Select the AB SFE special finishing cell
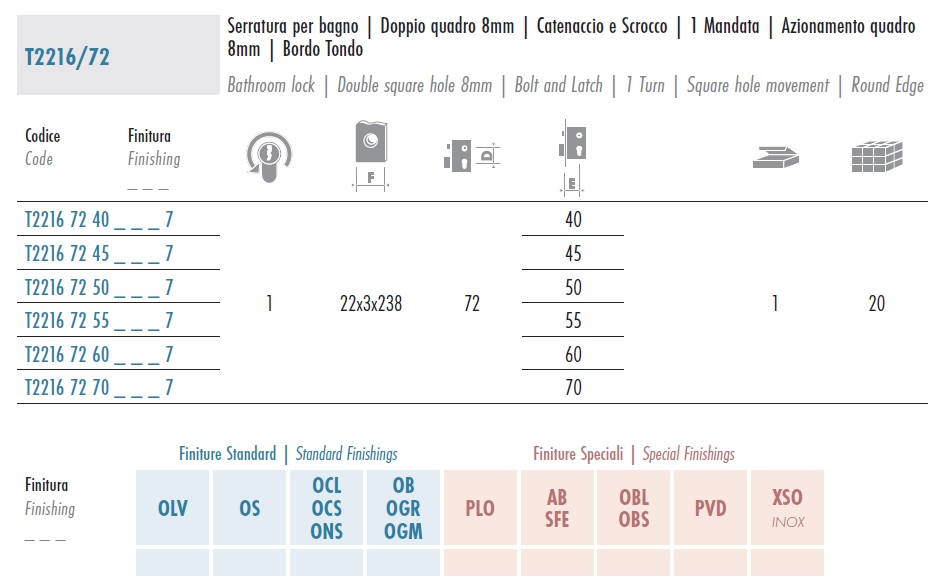941x587 pixels. 557,508
